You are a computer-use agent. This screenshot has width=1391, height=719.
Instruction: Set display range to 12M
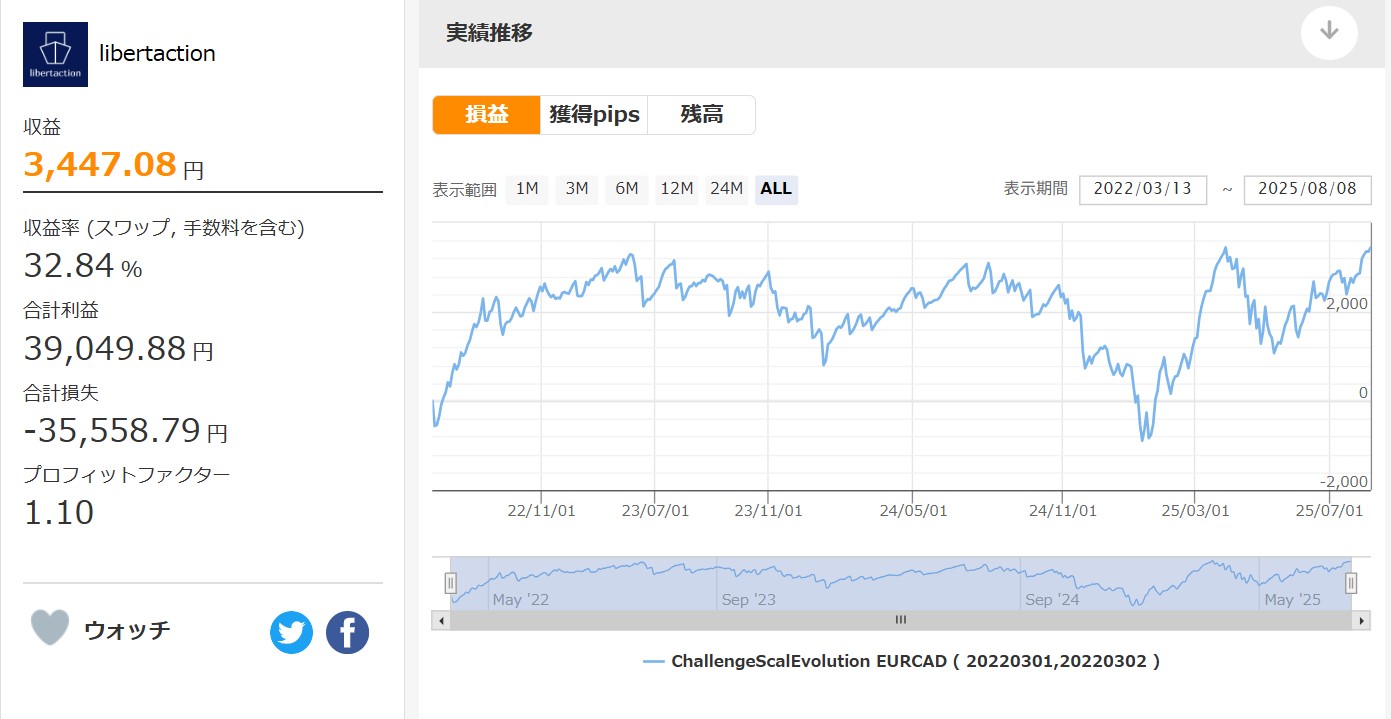click(x=677, y=189)
